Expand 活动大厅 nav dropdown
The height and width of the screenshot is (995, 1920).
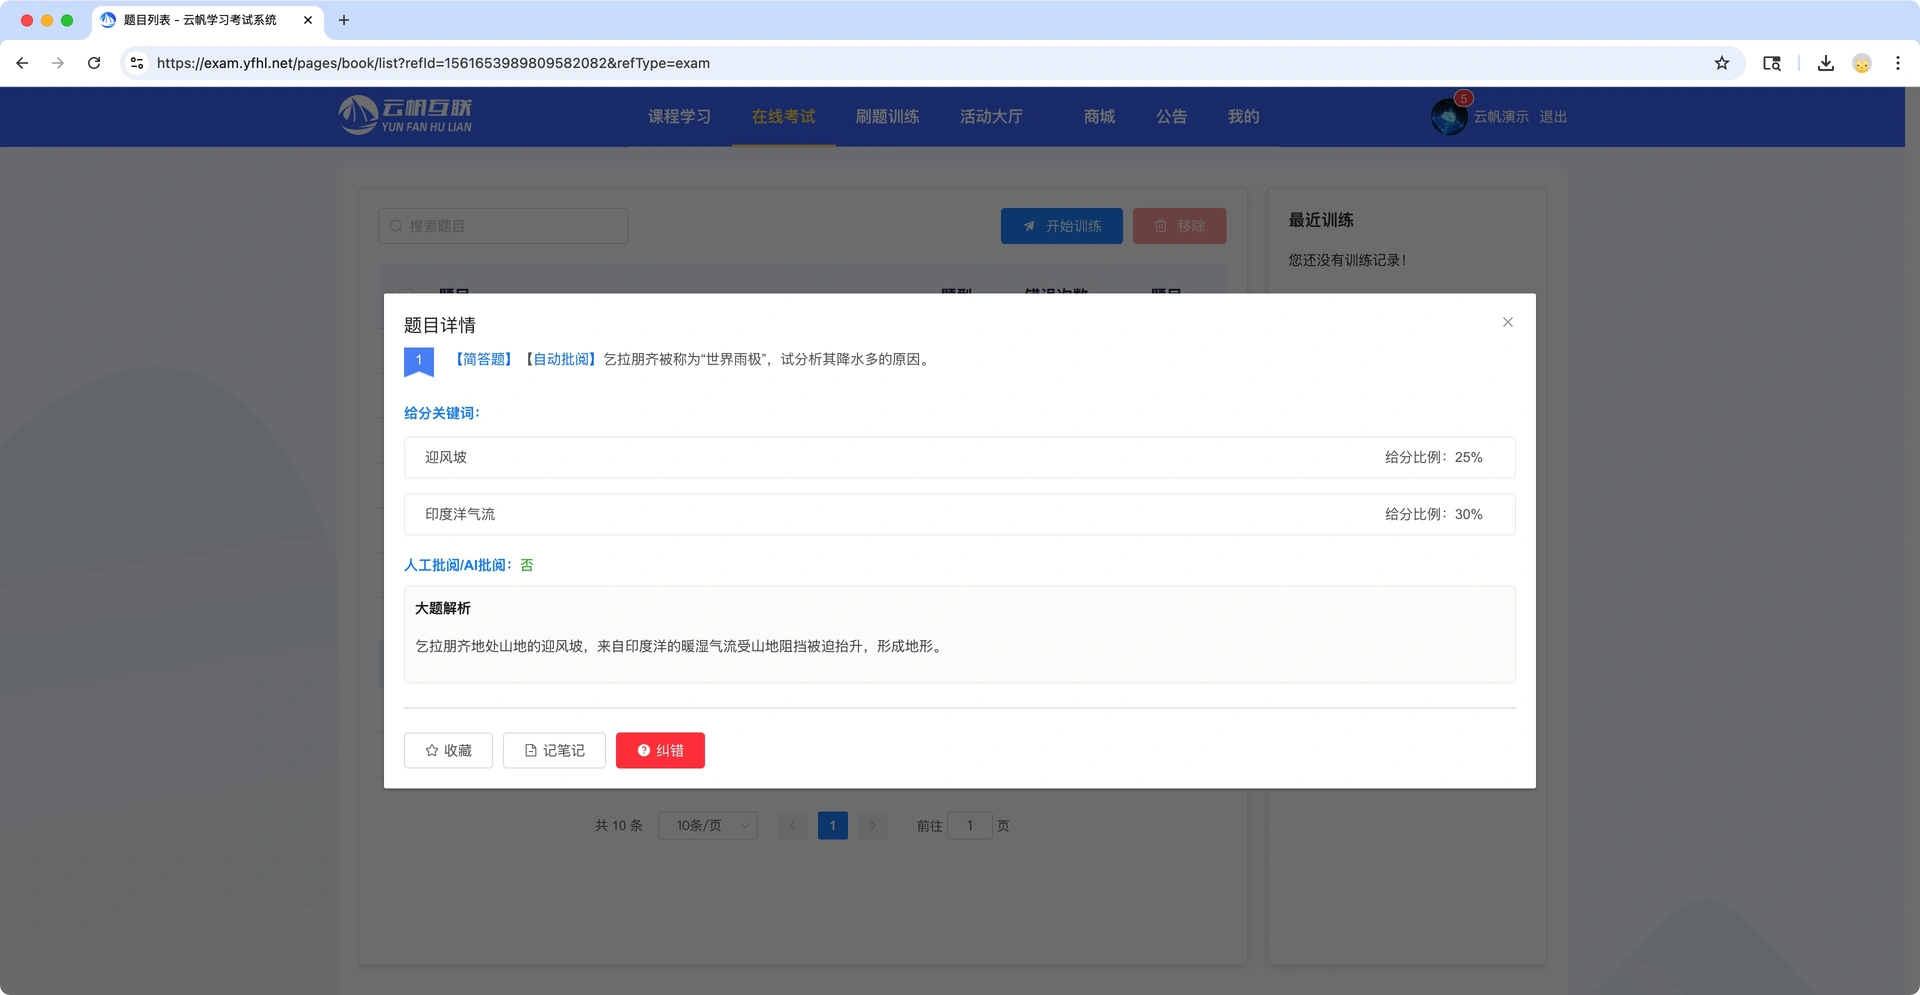pos(1001,117)
